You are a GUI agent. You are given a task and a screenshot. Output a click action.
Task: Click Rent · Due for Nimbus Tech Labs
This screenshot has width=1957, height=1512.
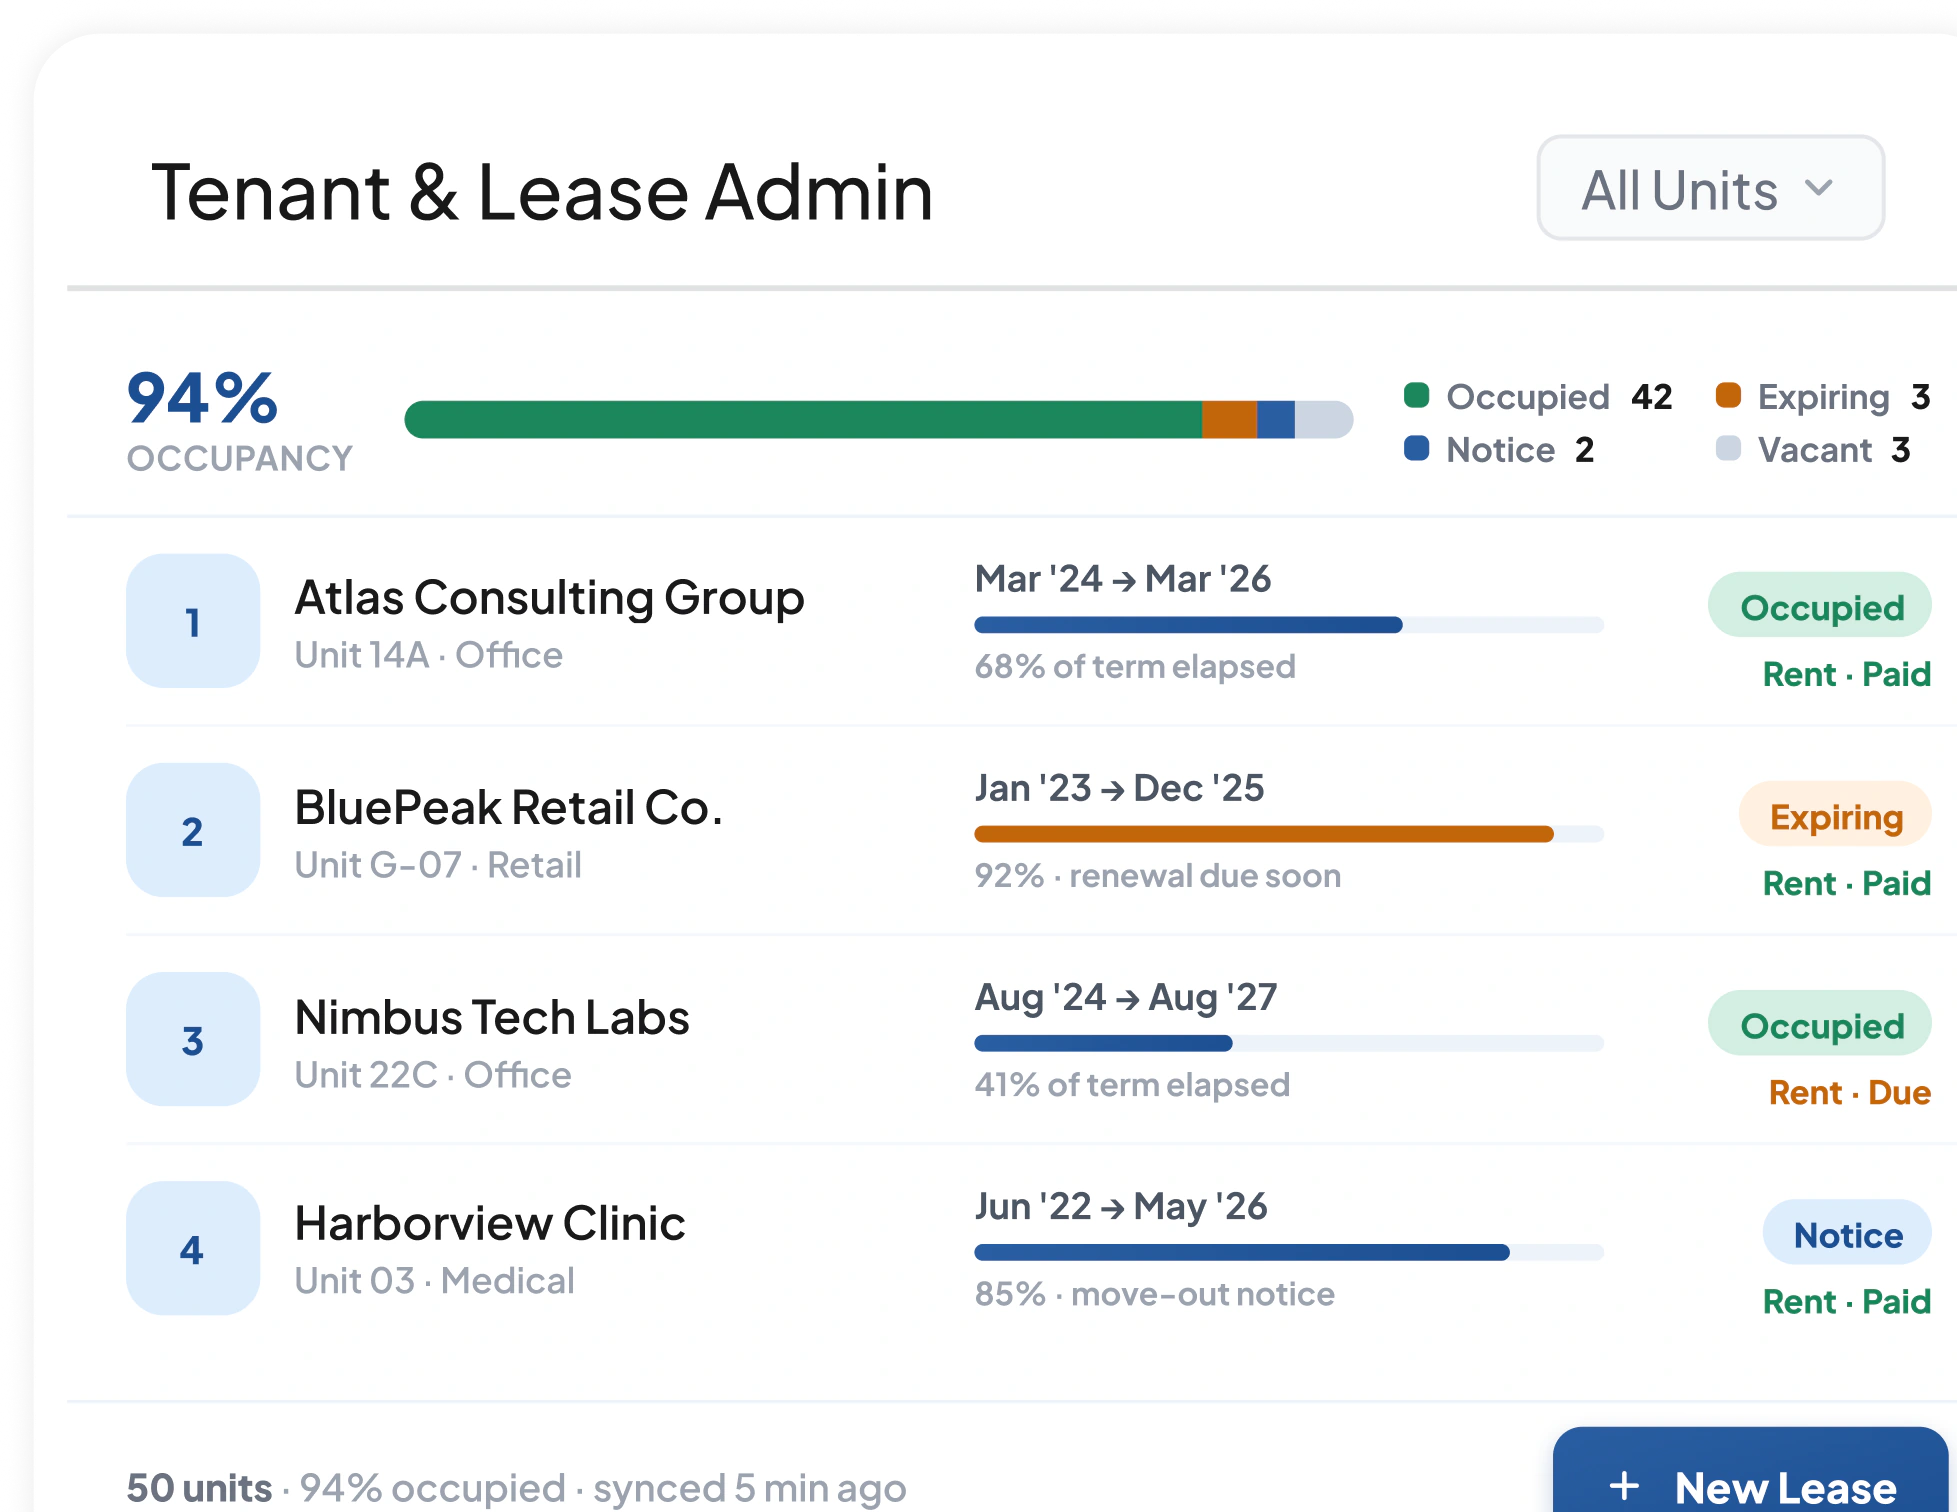(x=1849, y=1092)
